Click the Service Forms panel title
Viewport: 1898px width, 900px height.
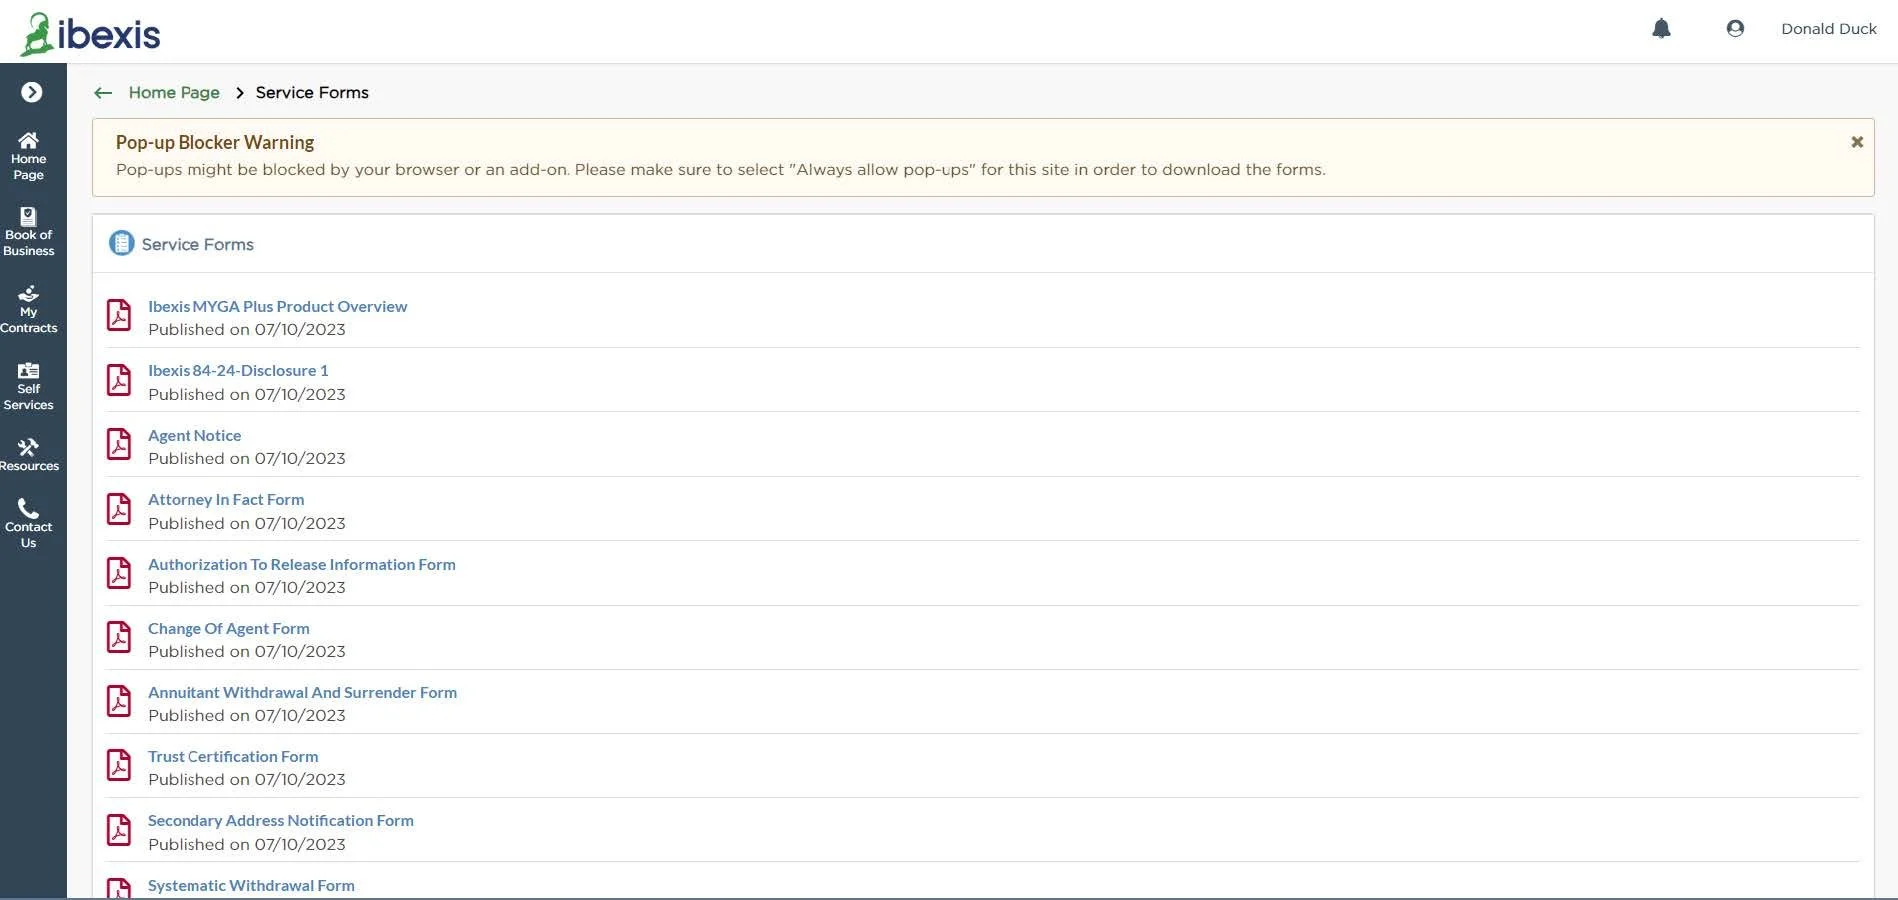coord(198,245)
